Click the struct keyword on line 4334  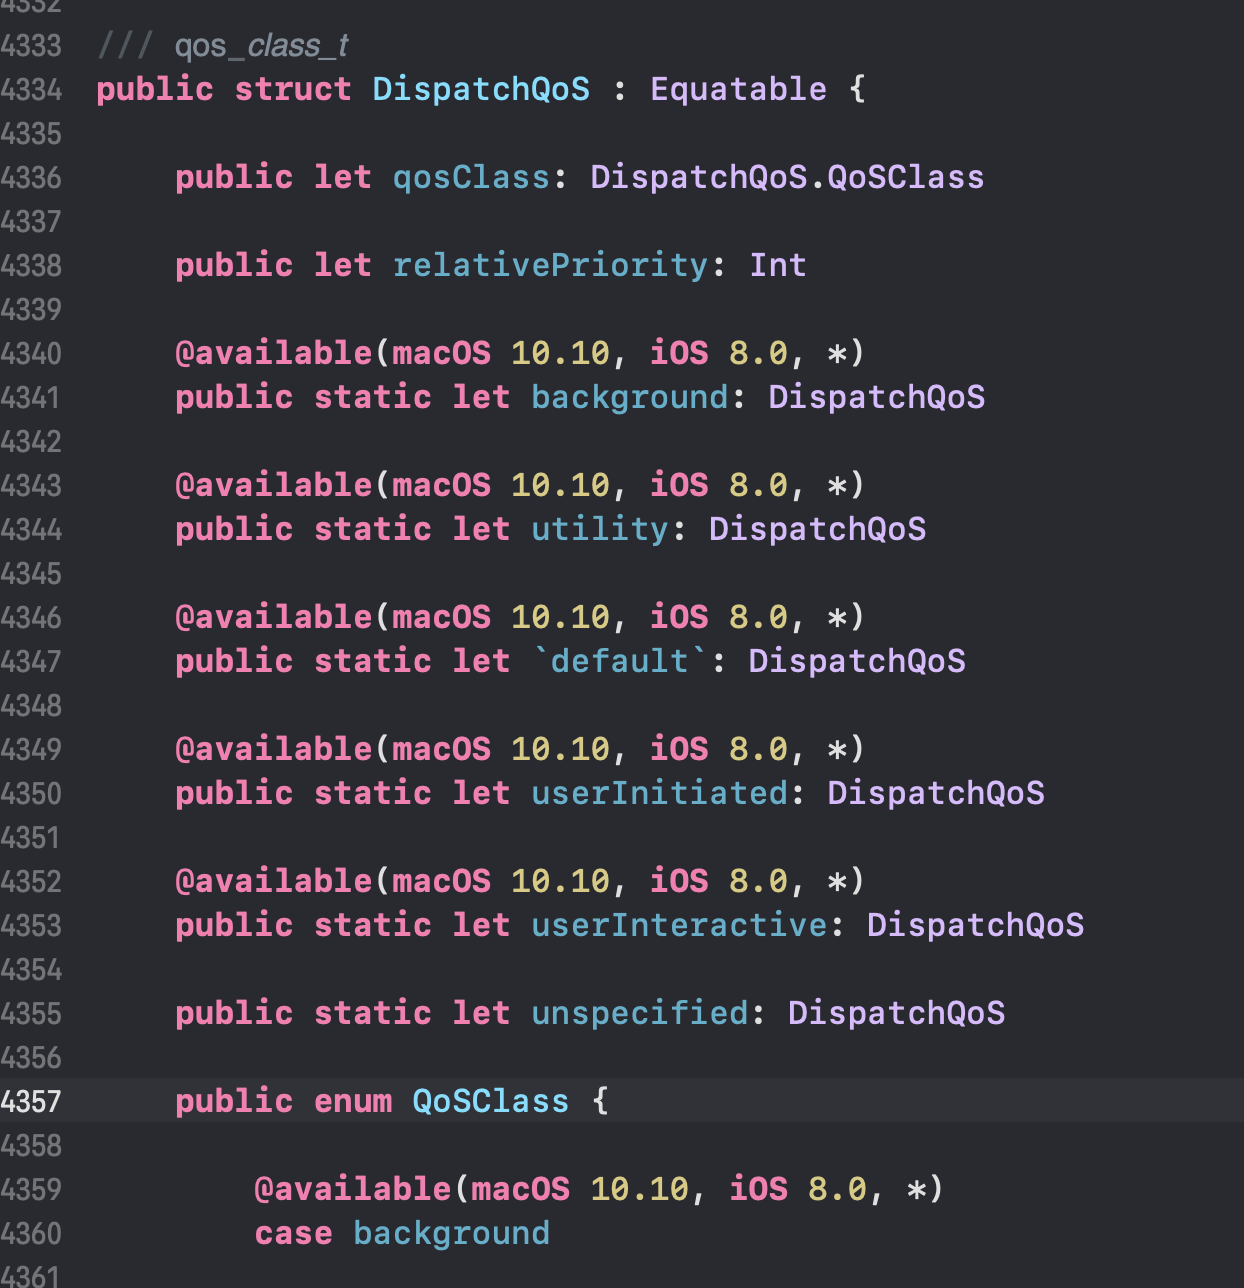(x=293, y=89)
